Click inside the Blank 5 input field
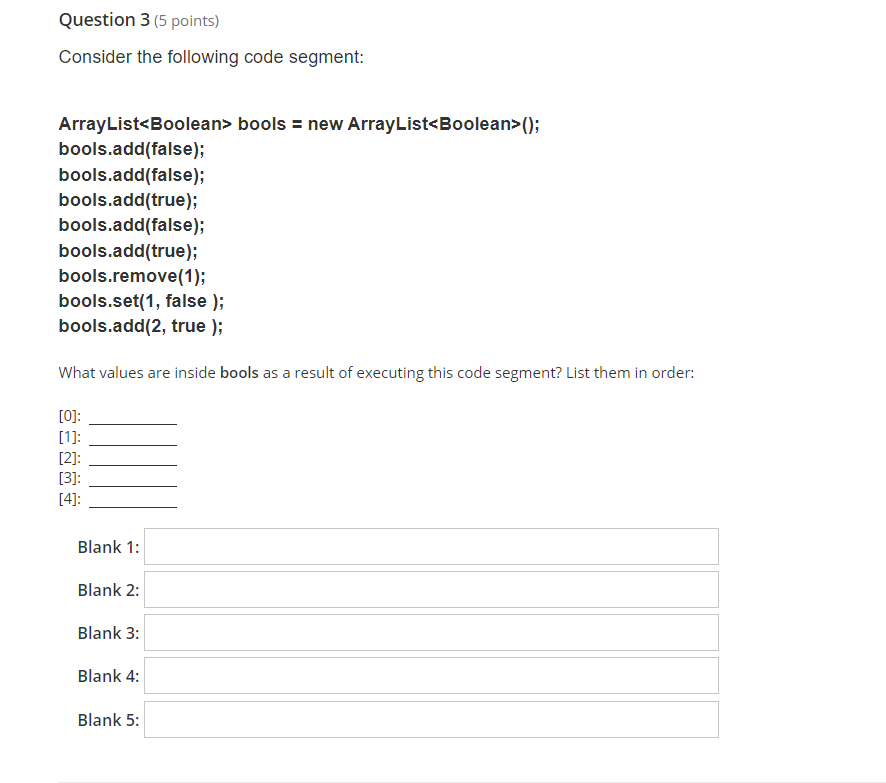This screenshot has height=783, width=886. (430, 719)
